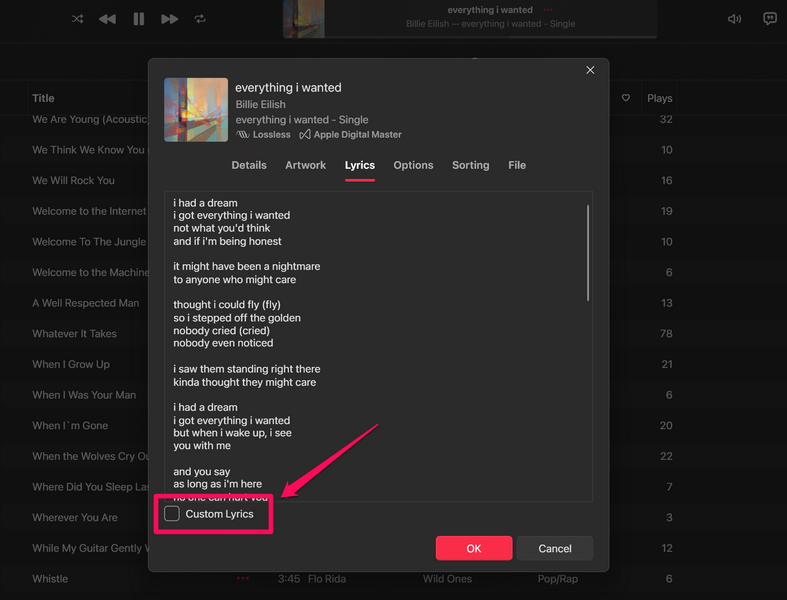Click the song title 'everything i wanted' in dialog

pos(288,87)
